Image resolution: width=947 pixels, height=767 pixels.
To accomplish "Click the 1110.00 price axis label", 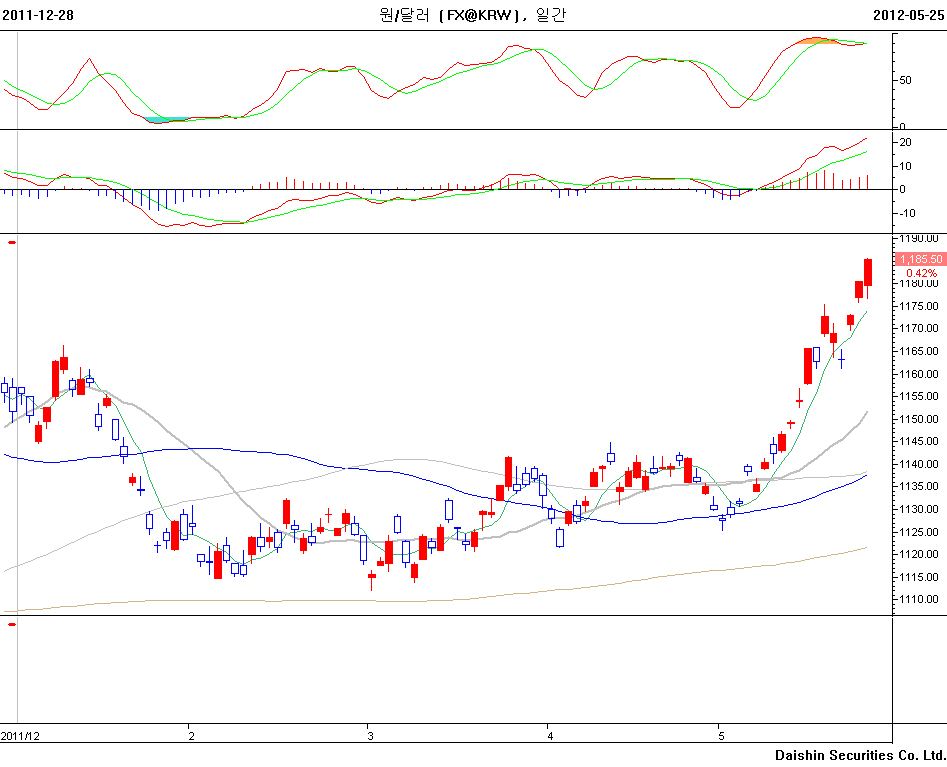I will coord(918,600).
